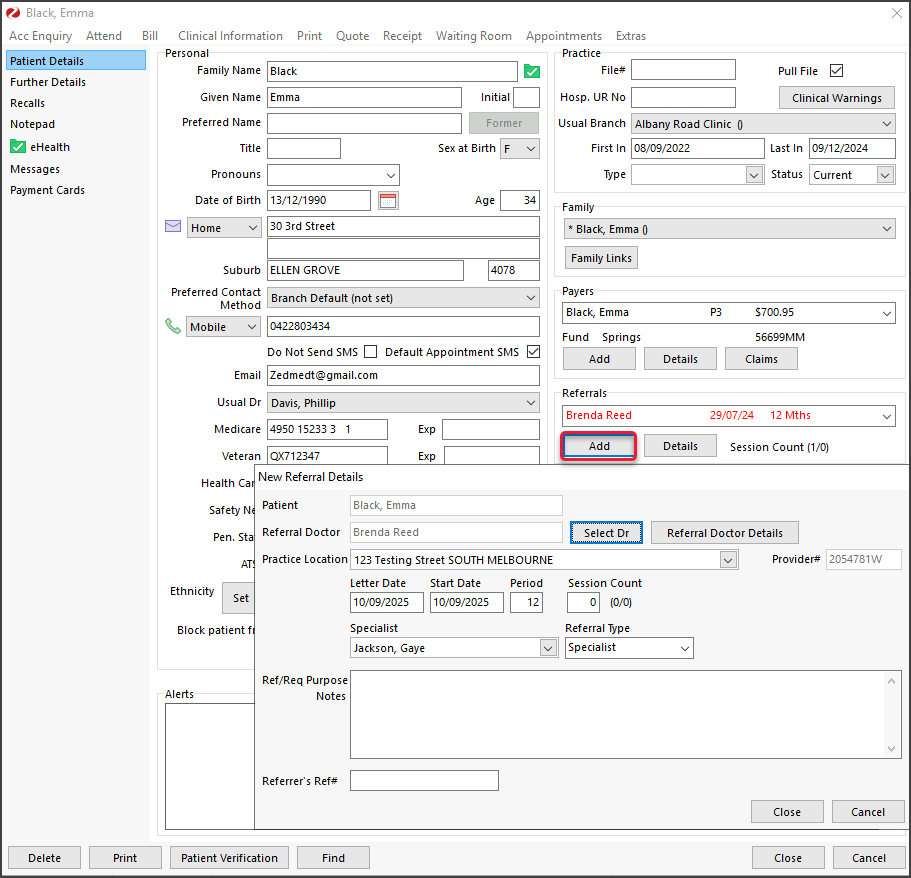Click the app icon in title bar
Viewport: 911px width, 878px height.
(13, 13)
